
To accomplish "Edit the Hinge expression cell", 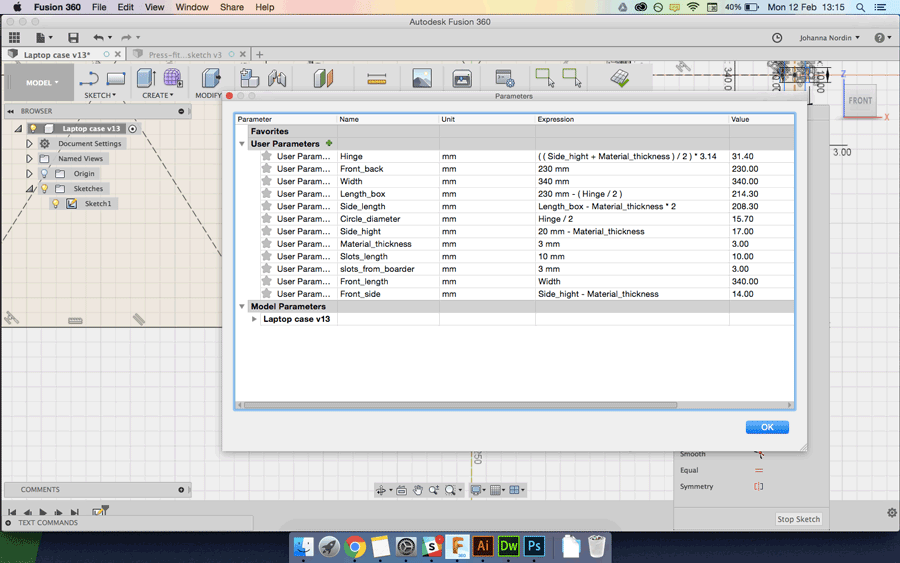I will pyautogui.click(x=632, y=156).
